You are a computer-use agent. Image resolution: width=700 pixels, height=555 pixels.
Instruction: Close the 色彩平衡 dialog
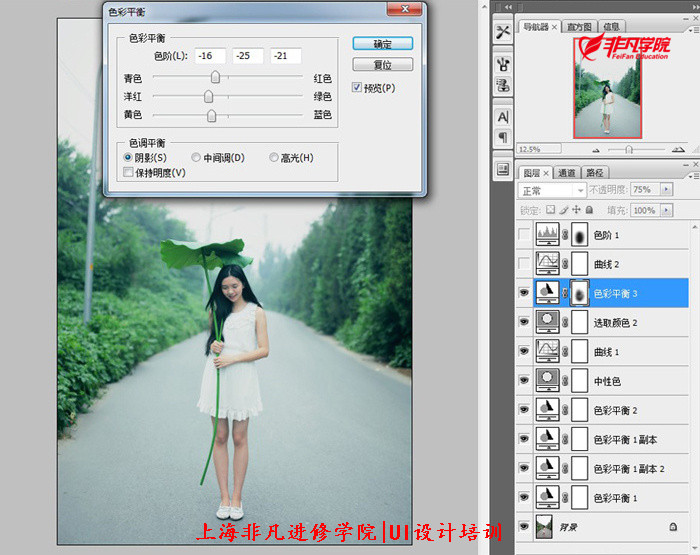pos(404,9)
